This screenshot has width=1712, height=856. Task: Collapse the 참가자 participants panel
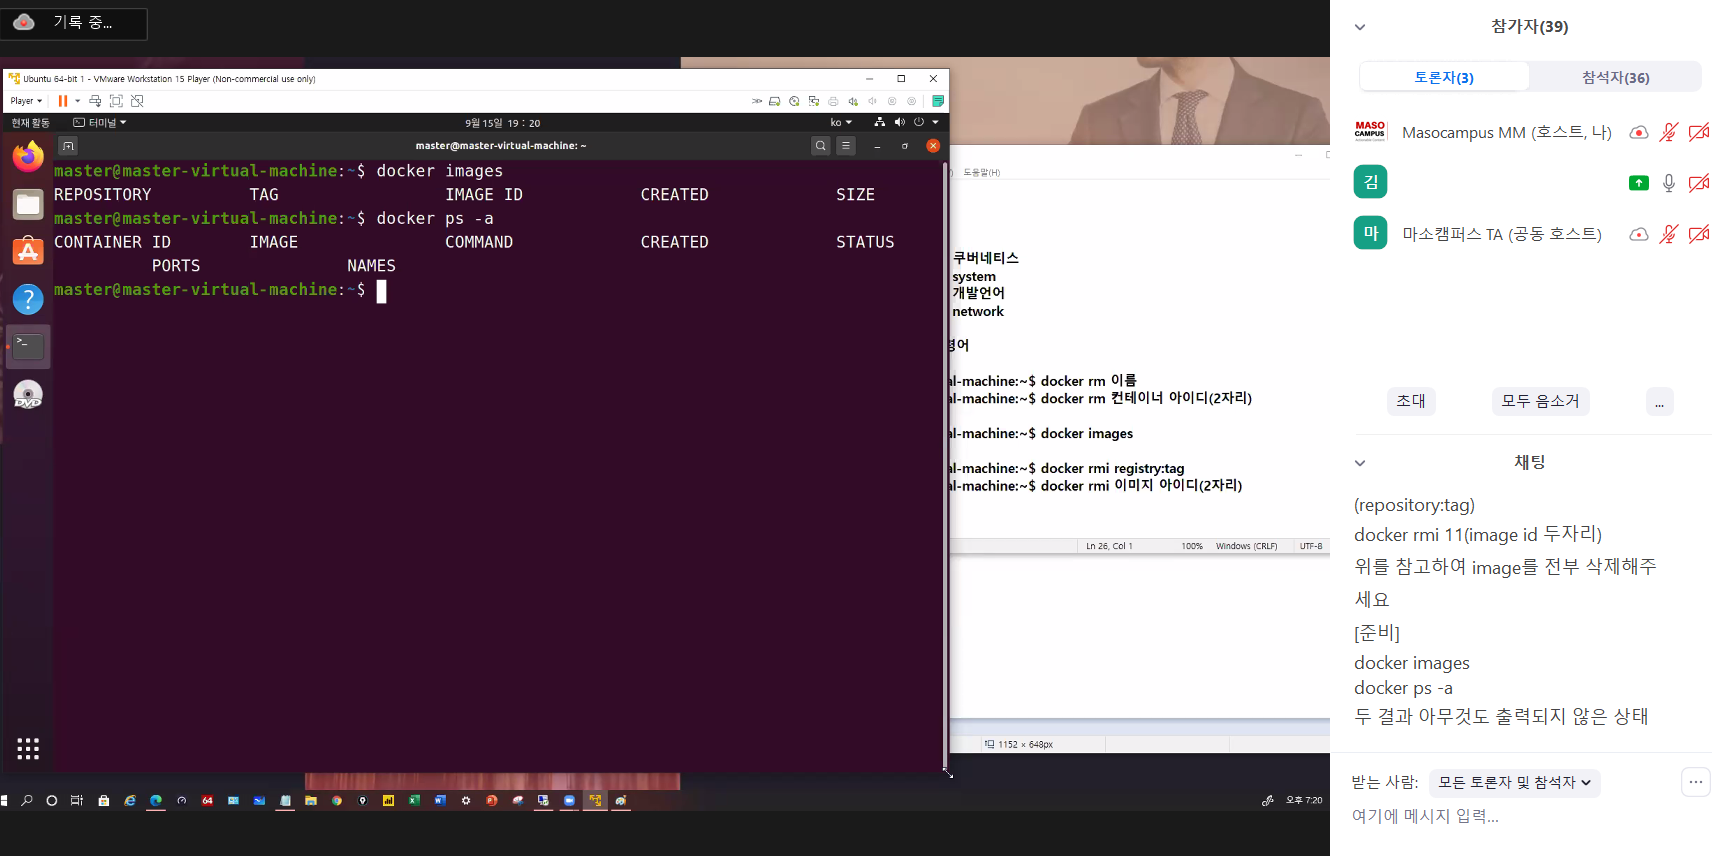coord(1360,27)
